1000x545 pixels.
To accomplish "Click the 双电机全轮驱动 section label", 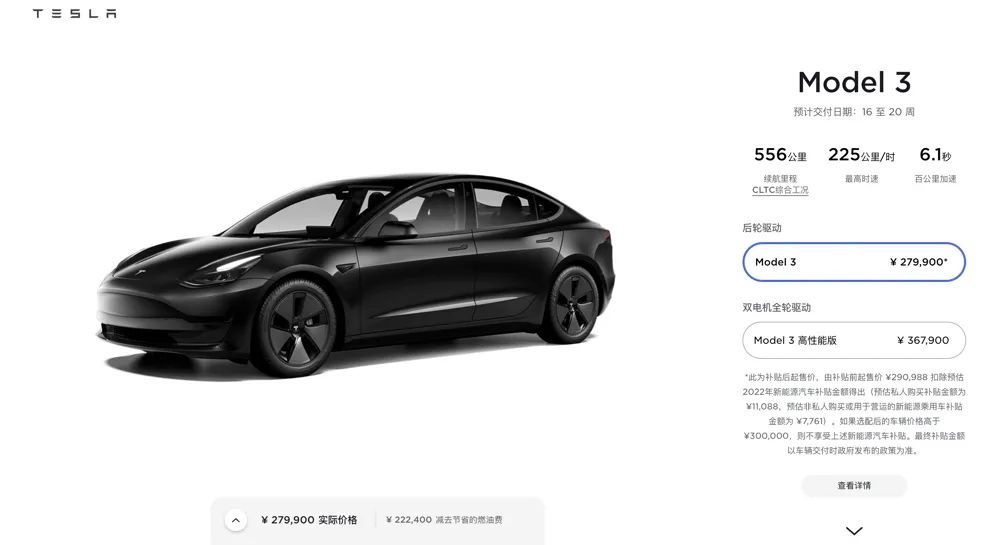I will pyautogui.click(x=776, y=307).
